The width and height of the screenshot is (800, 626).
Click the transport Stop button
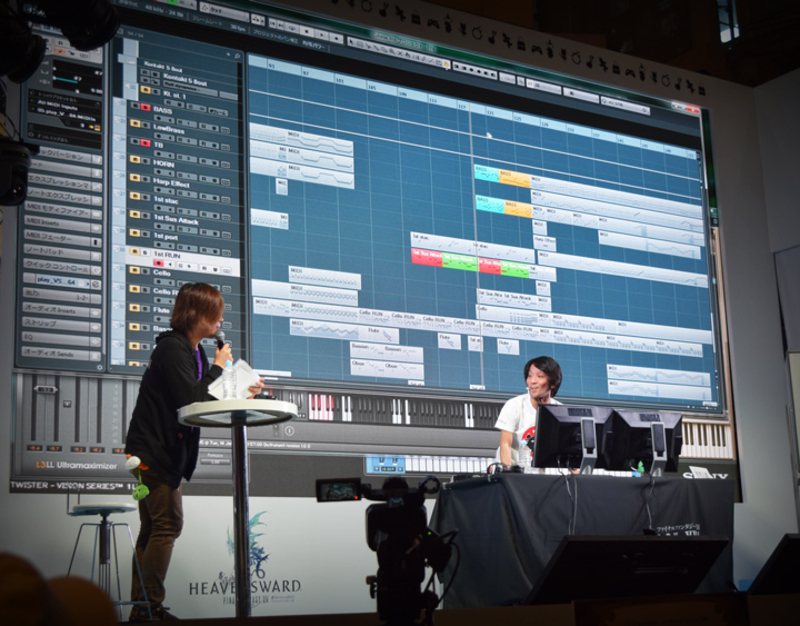pos(306,31)
